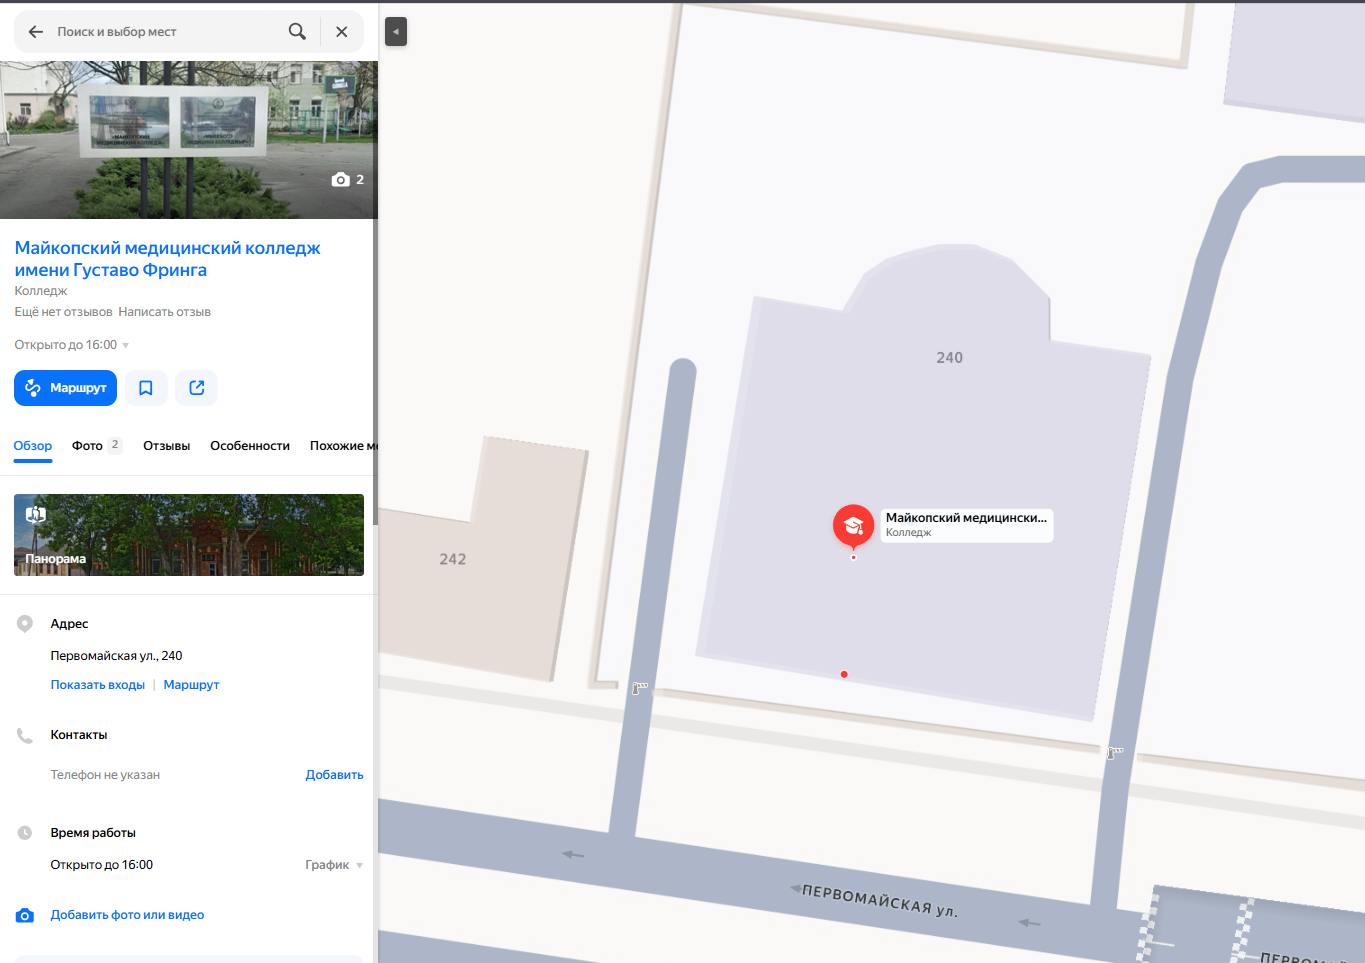Click 'Добавить' to add a phone
The width and height of the screenshot is (1365, 963).
[x=334, y=775]
